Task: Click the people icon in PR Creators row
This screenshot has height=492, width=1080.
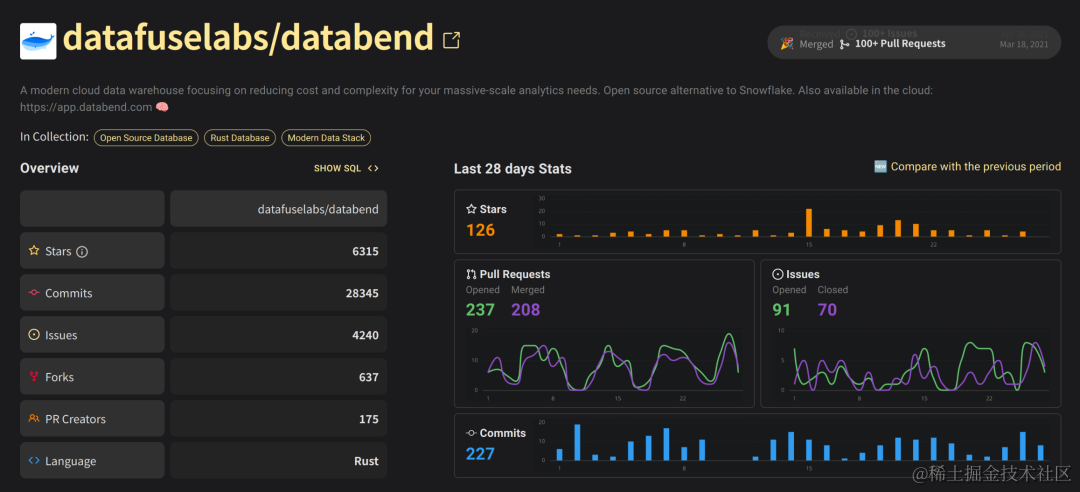Action: click(34, 418)
